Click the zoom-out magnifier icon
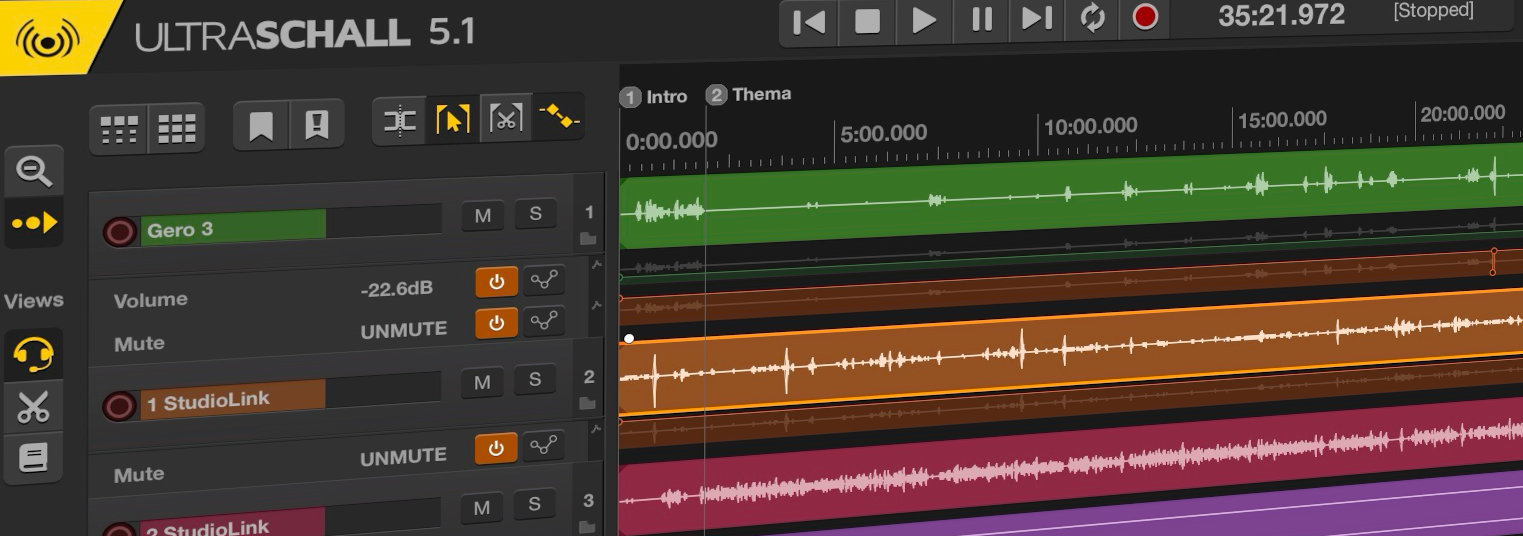This screenshot has height=536, width=1523. (x=35, y=172)
